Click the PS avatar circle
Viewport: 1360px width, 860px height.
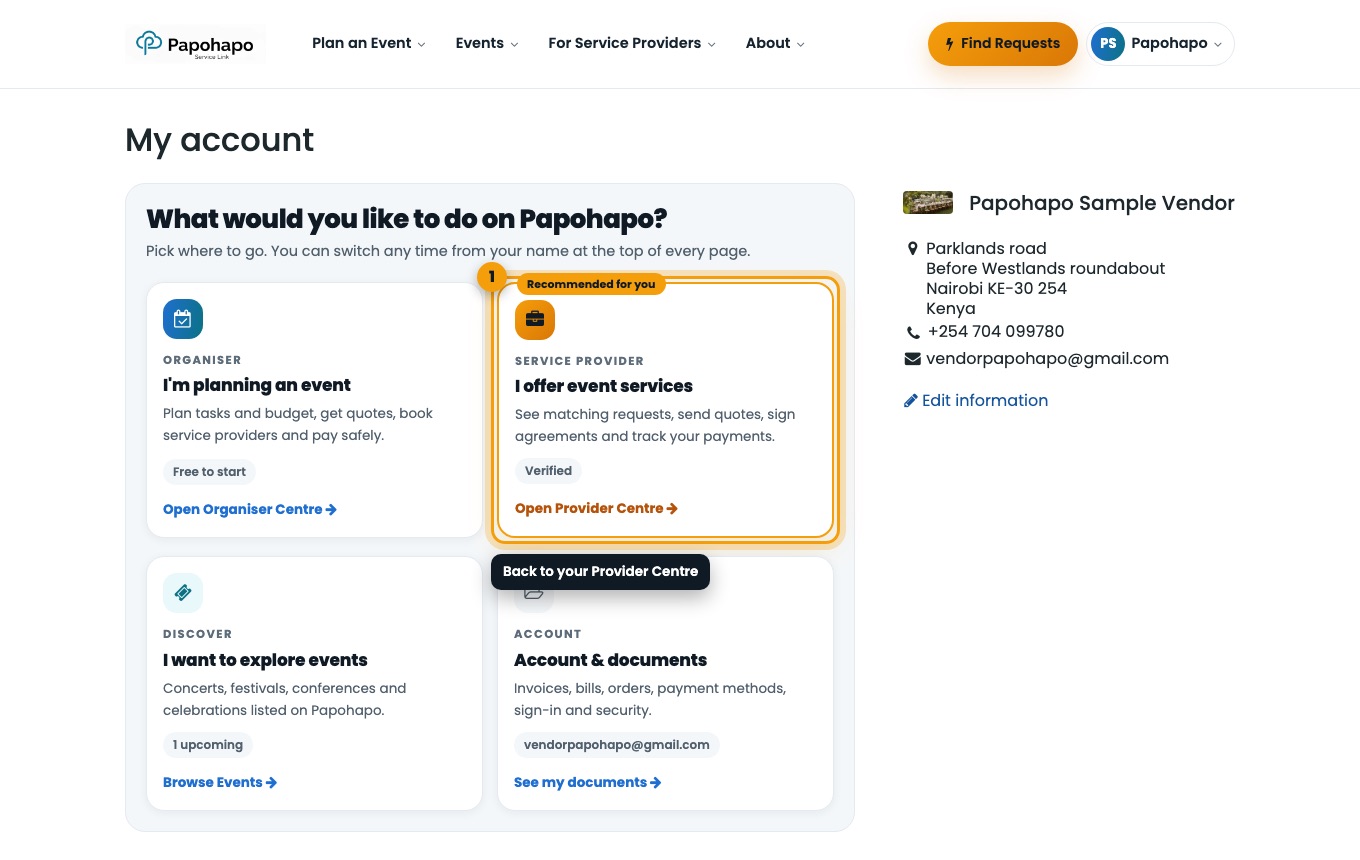[x=1108, y=44]
